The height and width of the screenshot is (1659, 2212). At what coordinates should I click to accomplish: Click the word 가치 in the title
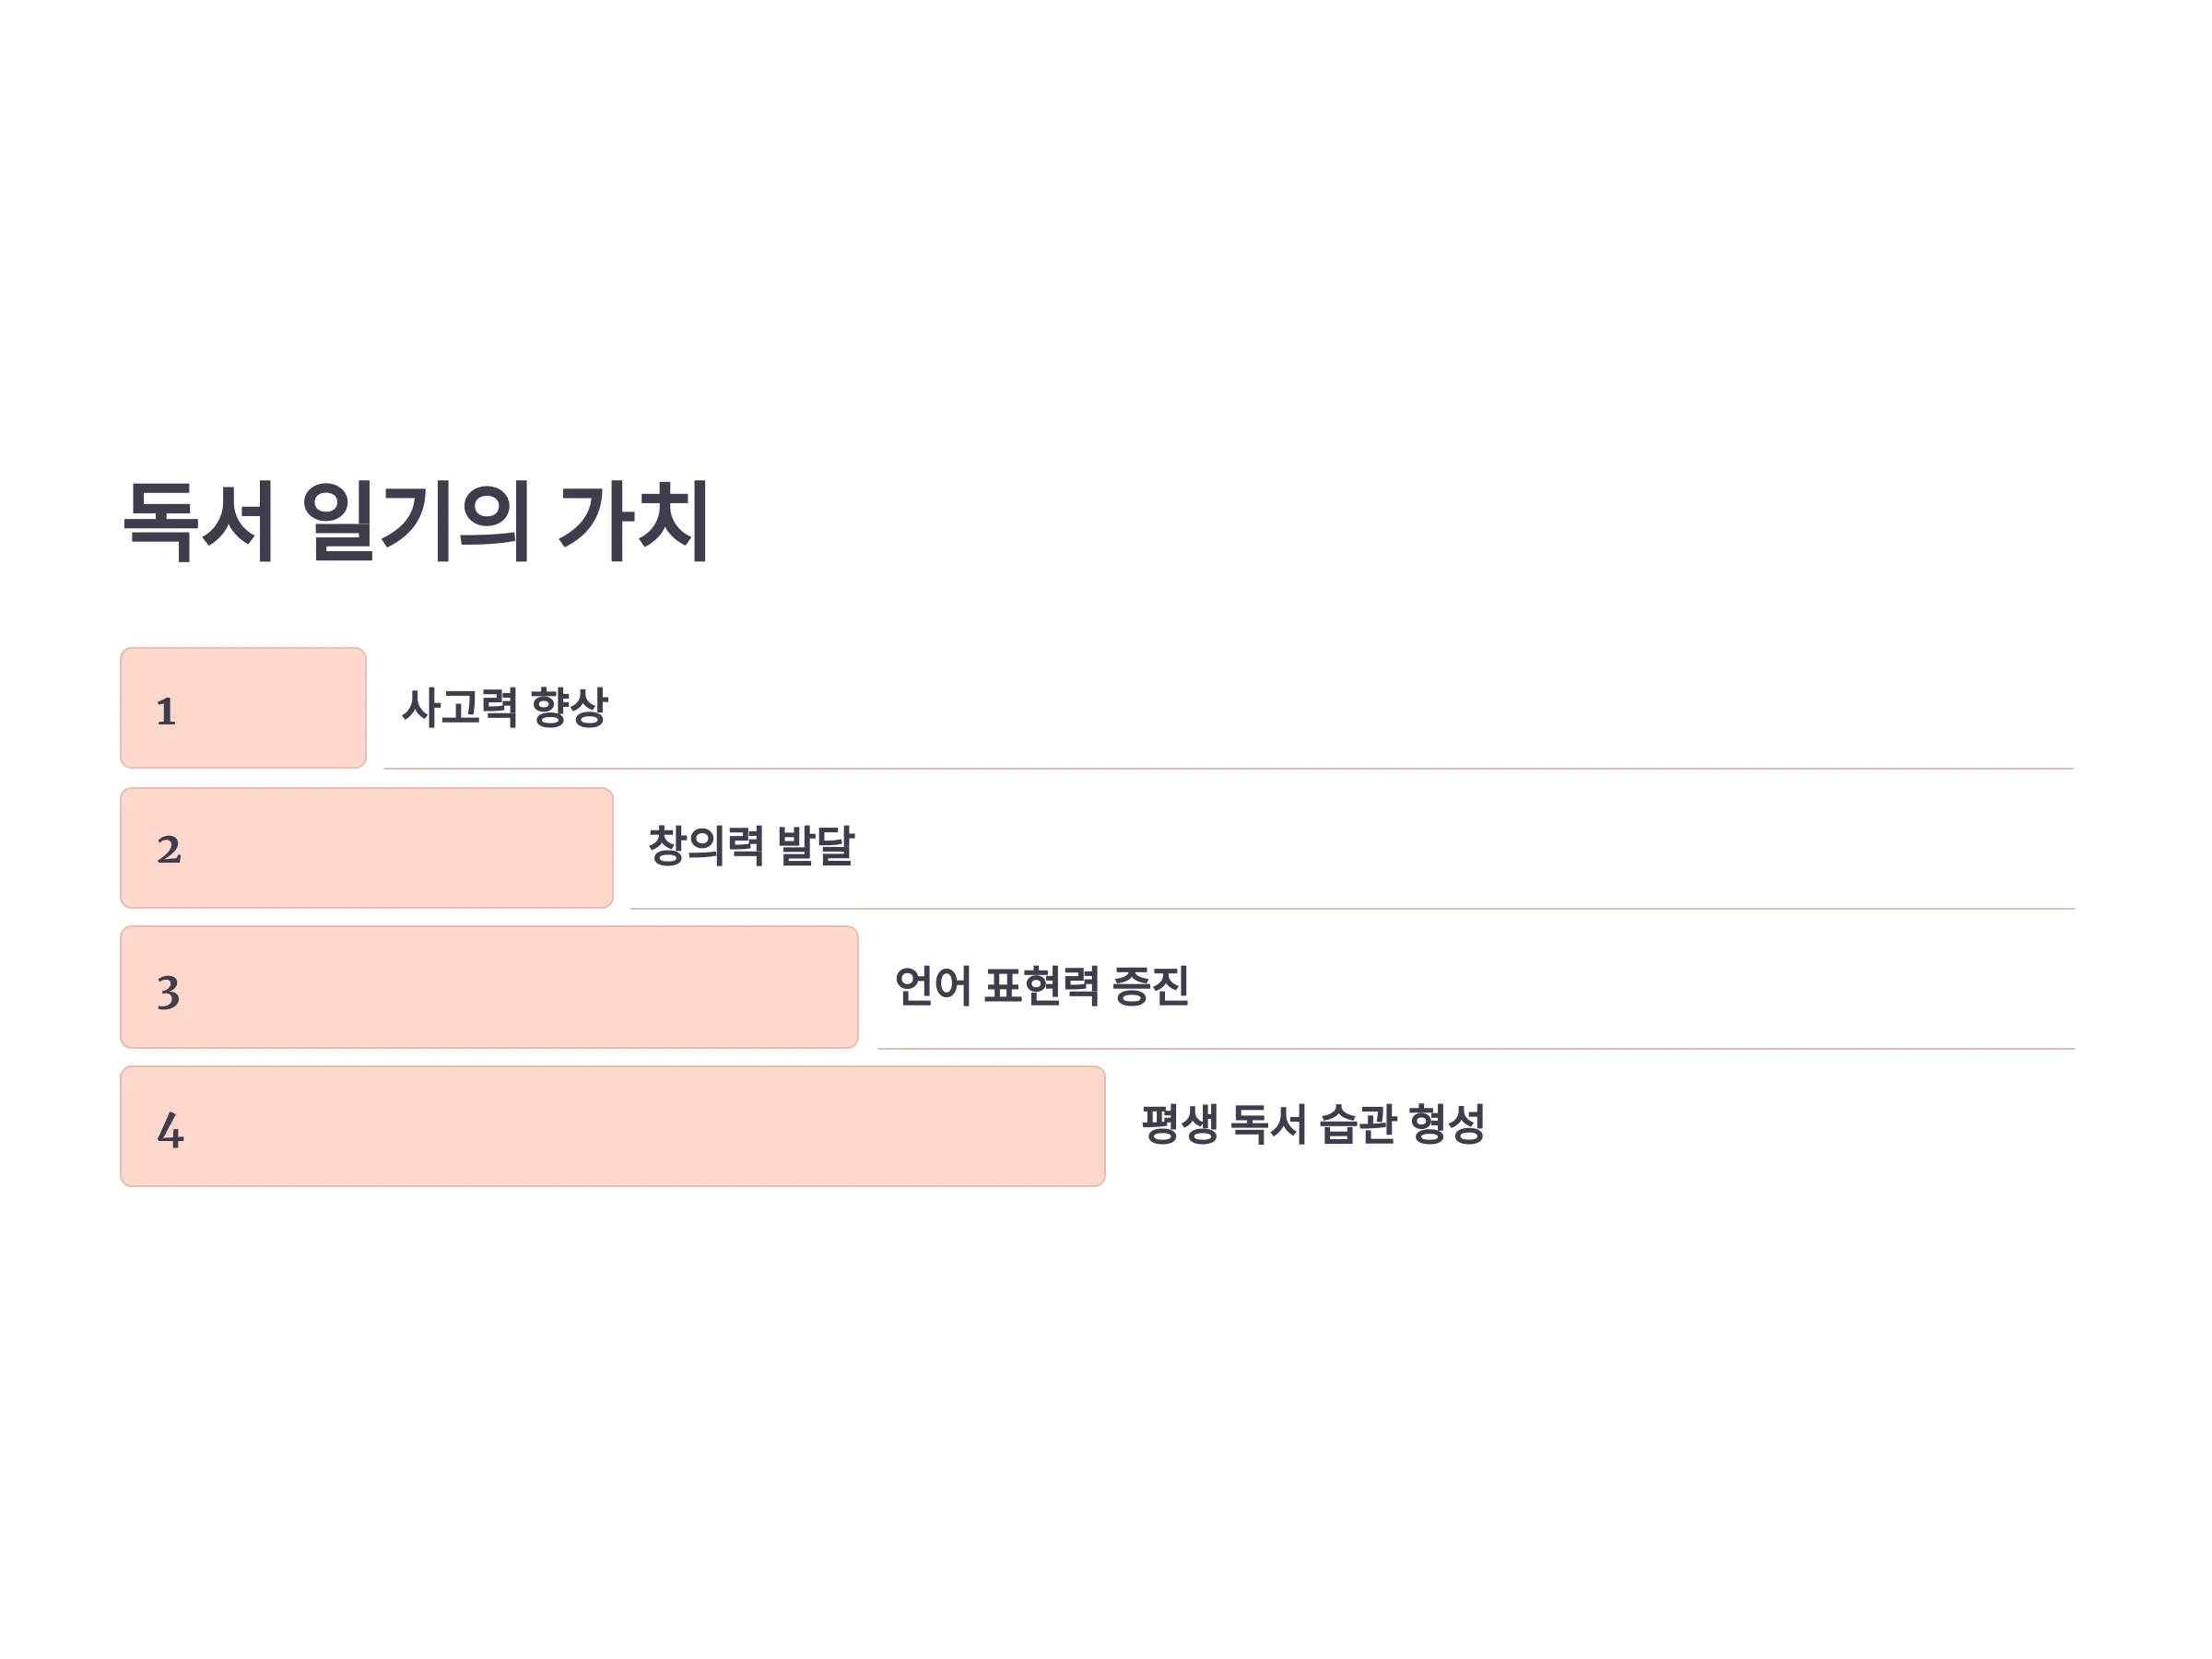coord(634,521)
